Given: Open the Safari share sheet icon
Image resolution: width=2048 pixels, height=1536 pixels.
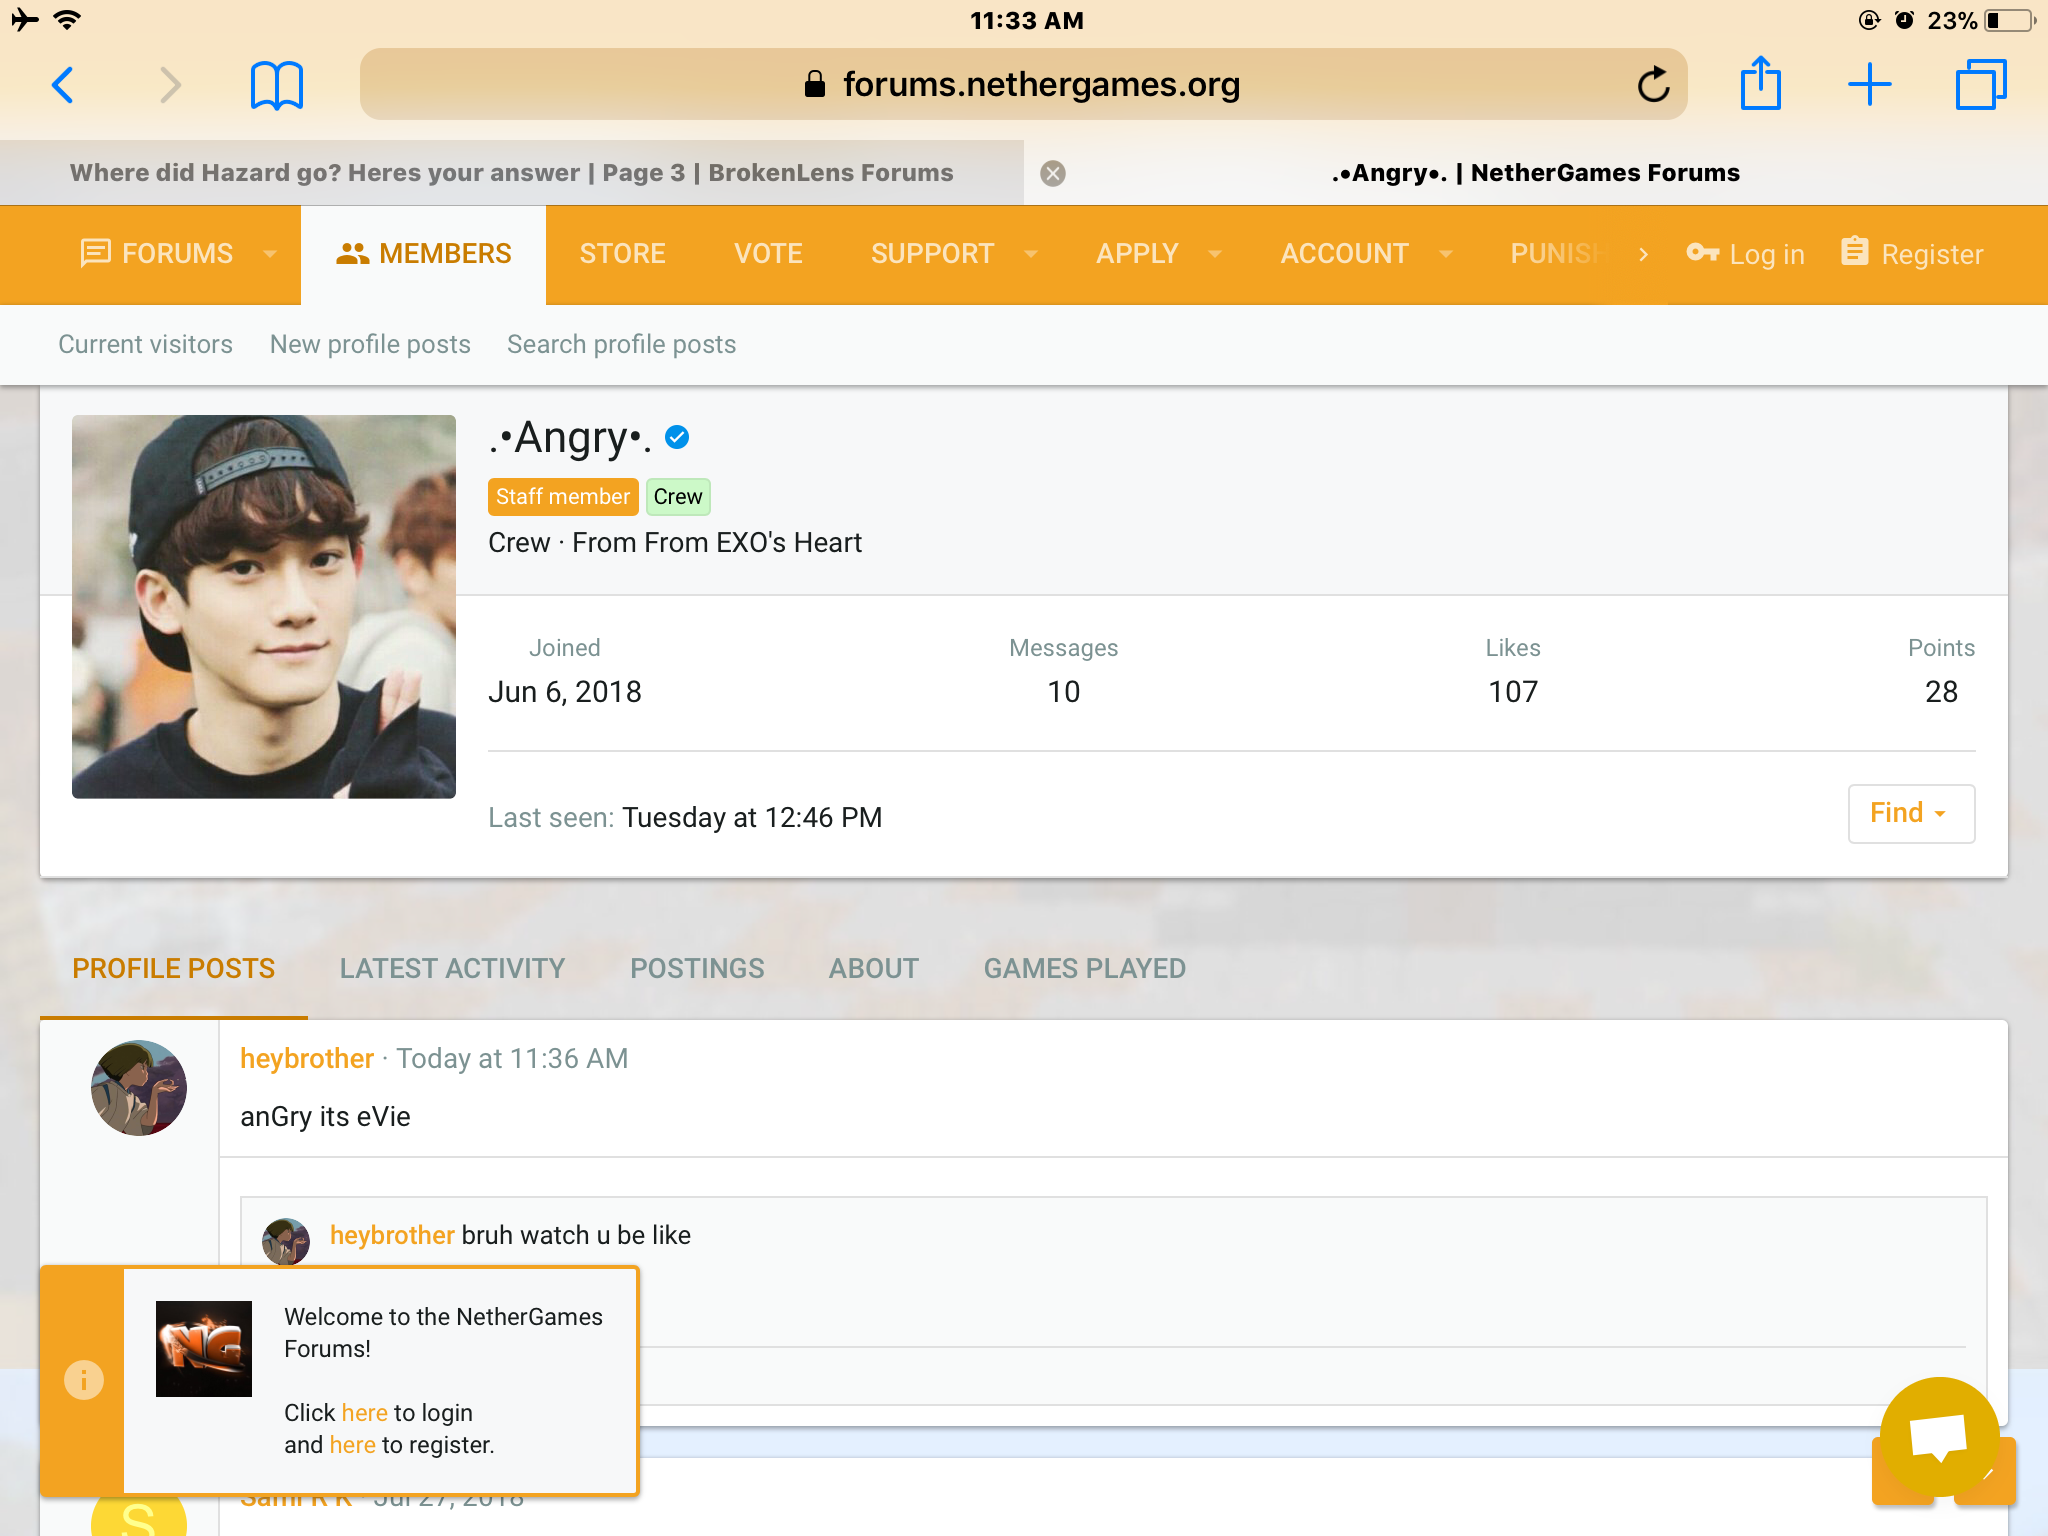Looking at the screenshot, I should [1761, 82].
